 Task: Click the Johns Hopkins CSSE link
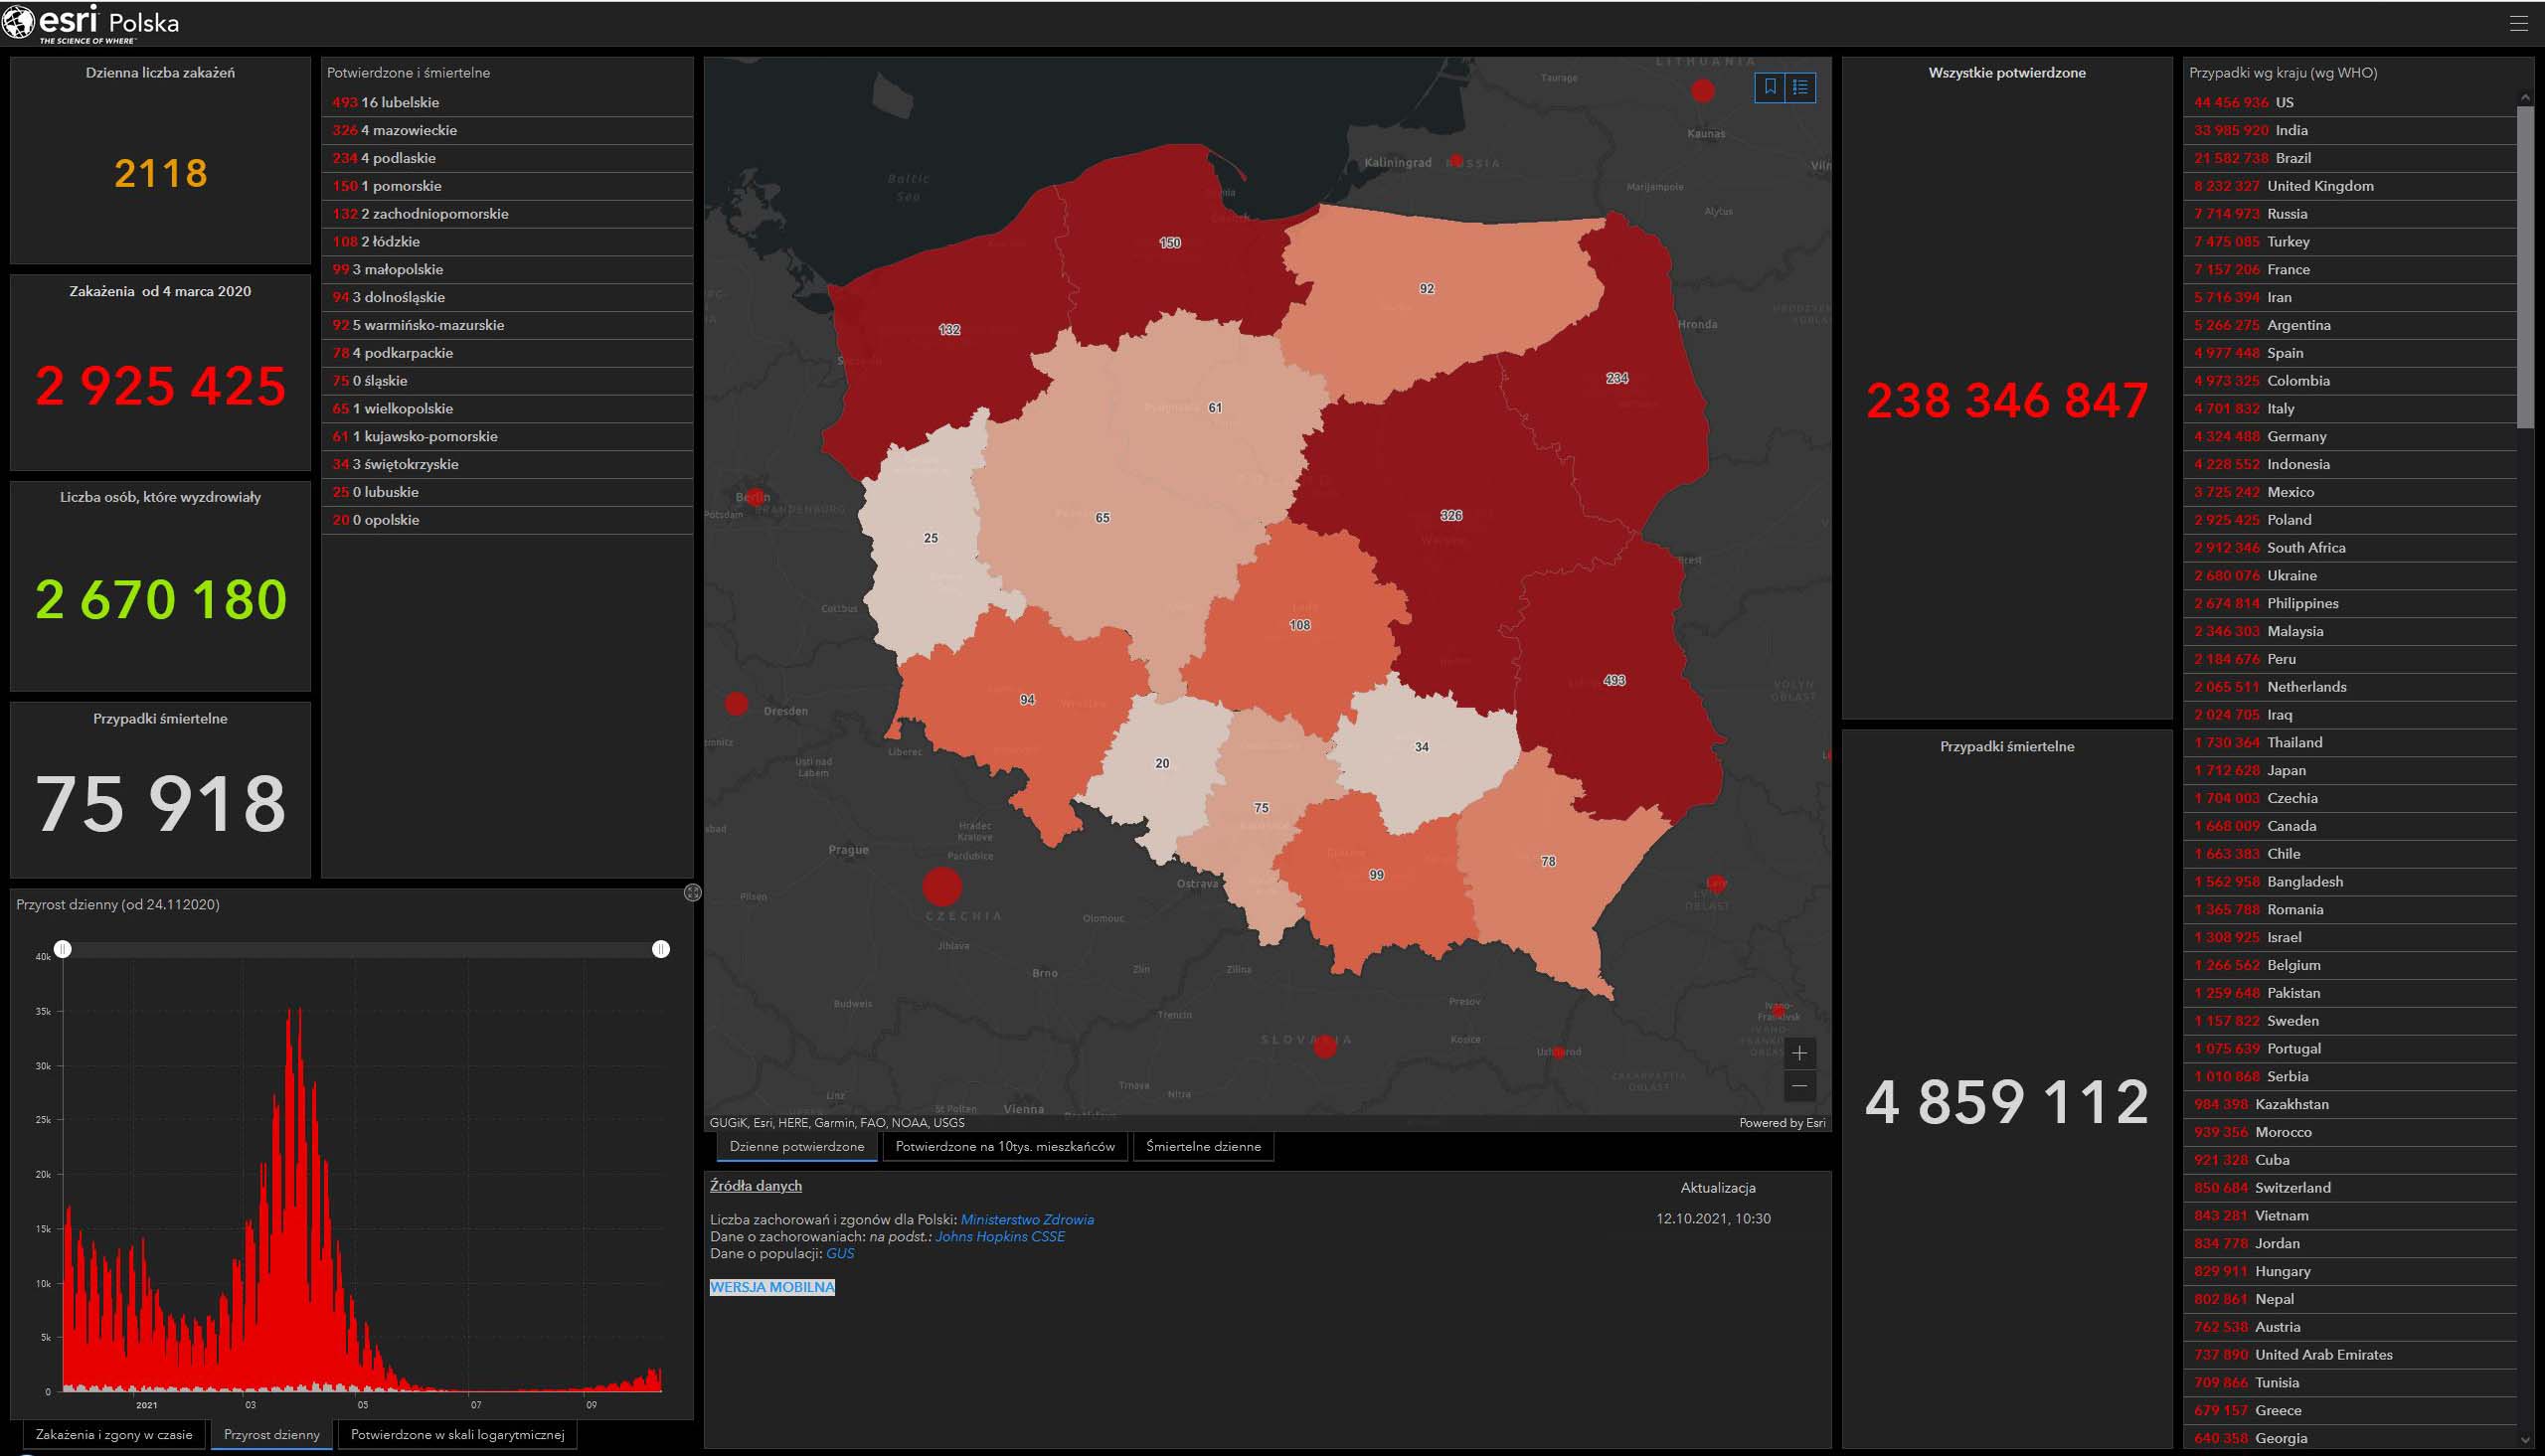click(999, 1236)
